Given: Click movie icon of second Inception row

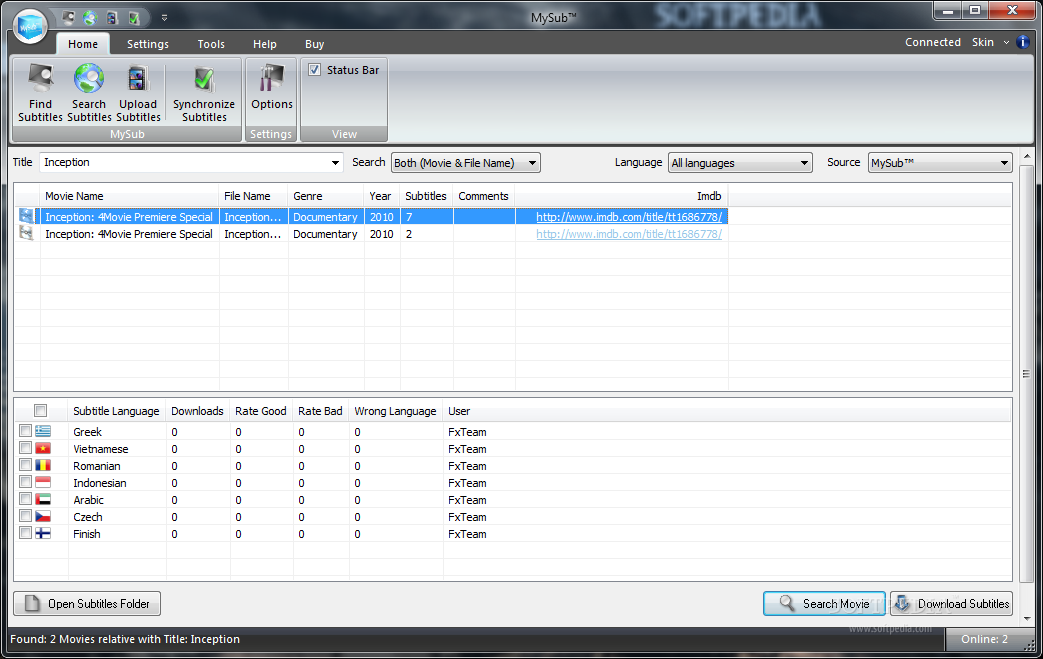Looking at the screenshot, I should pyautogui.click(x=27, y=233).
